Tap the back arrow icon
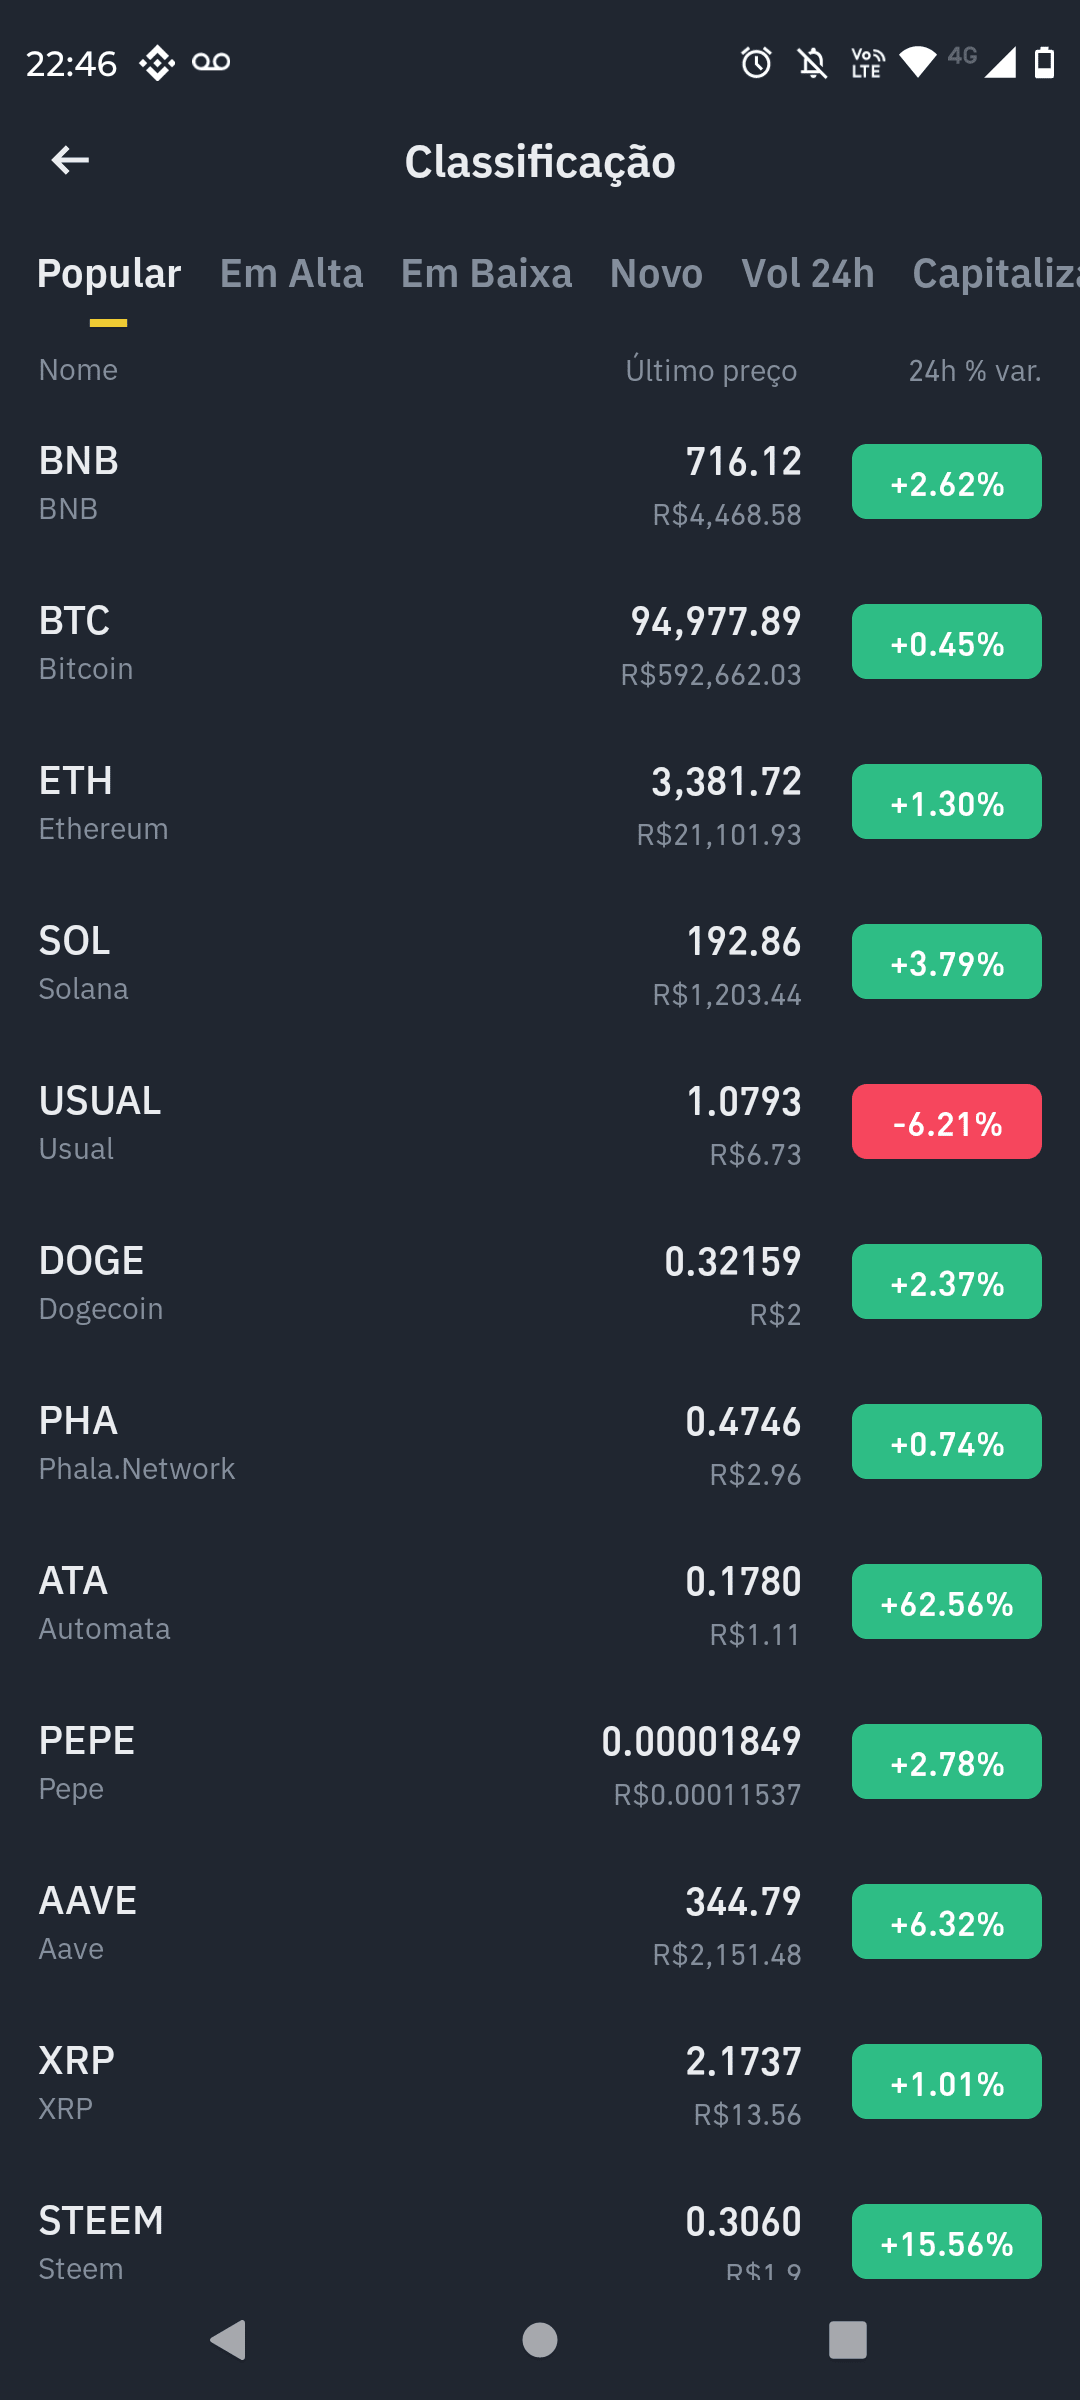 click(x=70, y=160)
